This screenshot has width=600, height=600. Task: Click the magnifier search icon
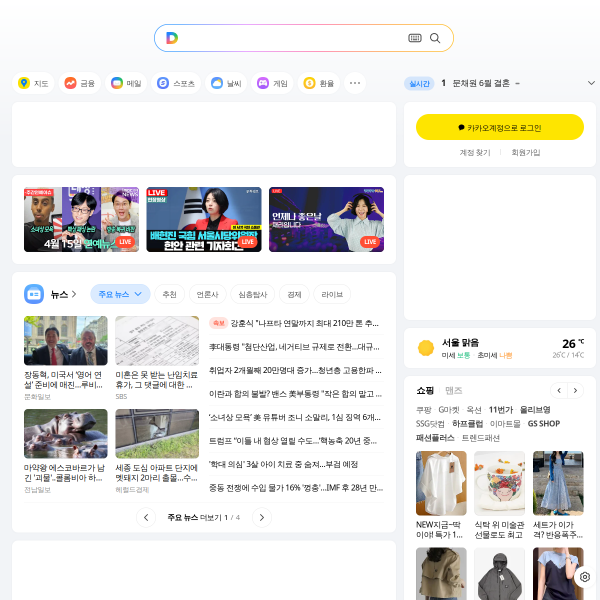point(435,38)
